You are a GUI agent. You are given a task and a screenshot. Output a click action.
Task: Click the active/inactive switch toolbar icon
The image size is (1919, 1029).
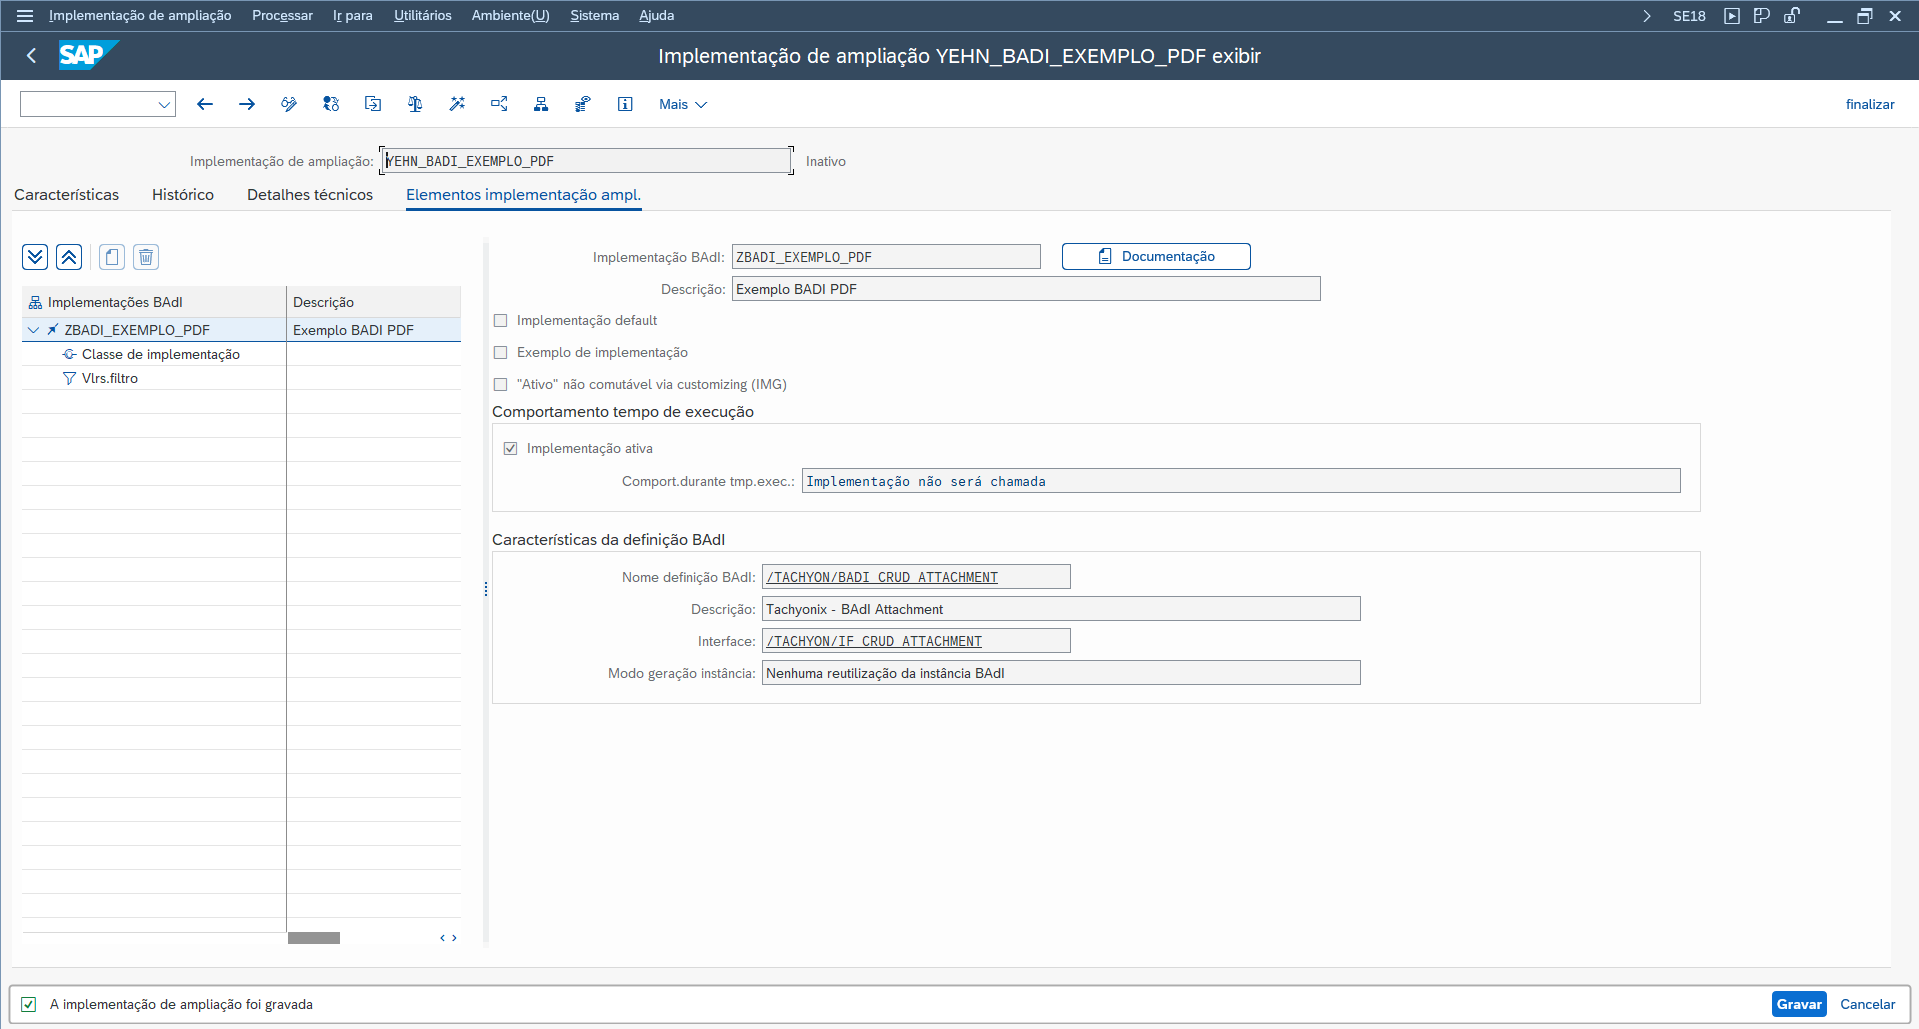point(331,104)
